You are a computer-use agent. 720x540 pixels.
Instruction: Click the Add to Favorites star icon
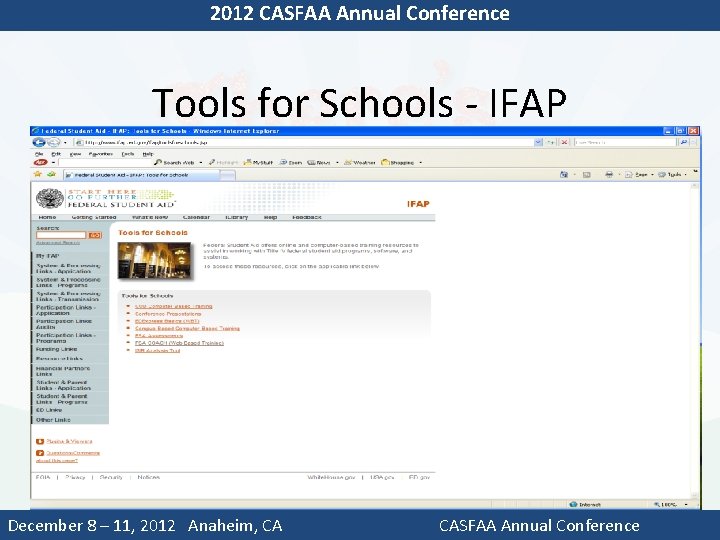click(x=51, y=174)
